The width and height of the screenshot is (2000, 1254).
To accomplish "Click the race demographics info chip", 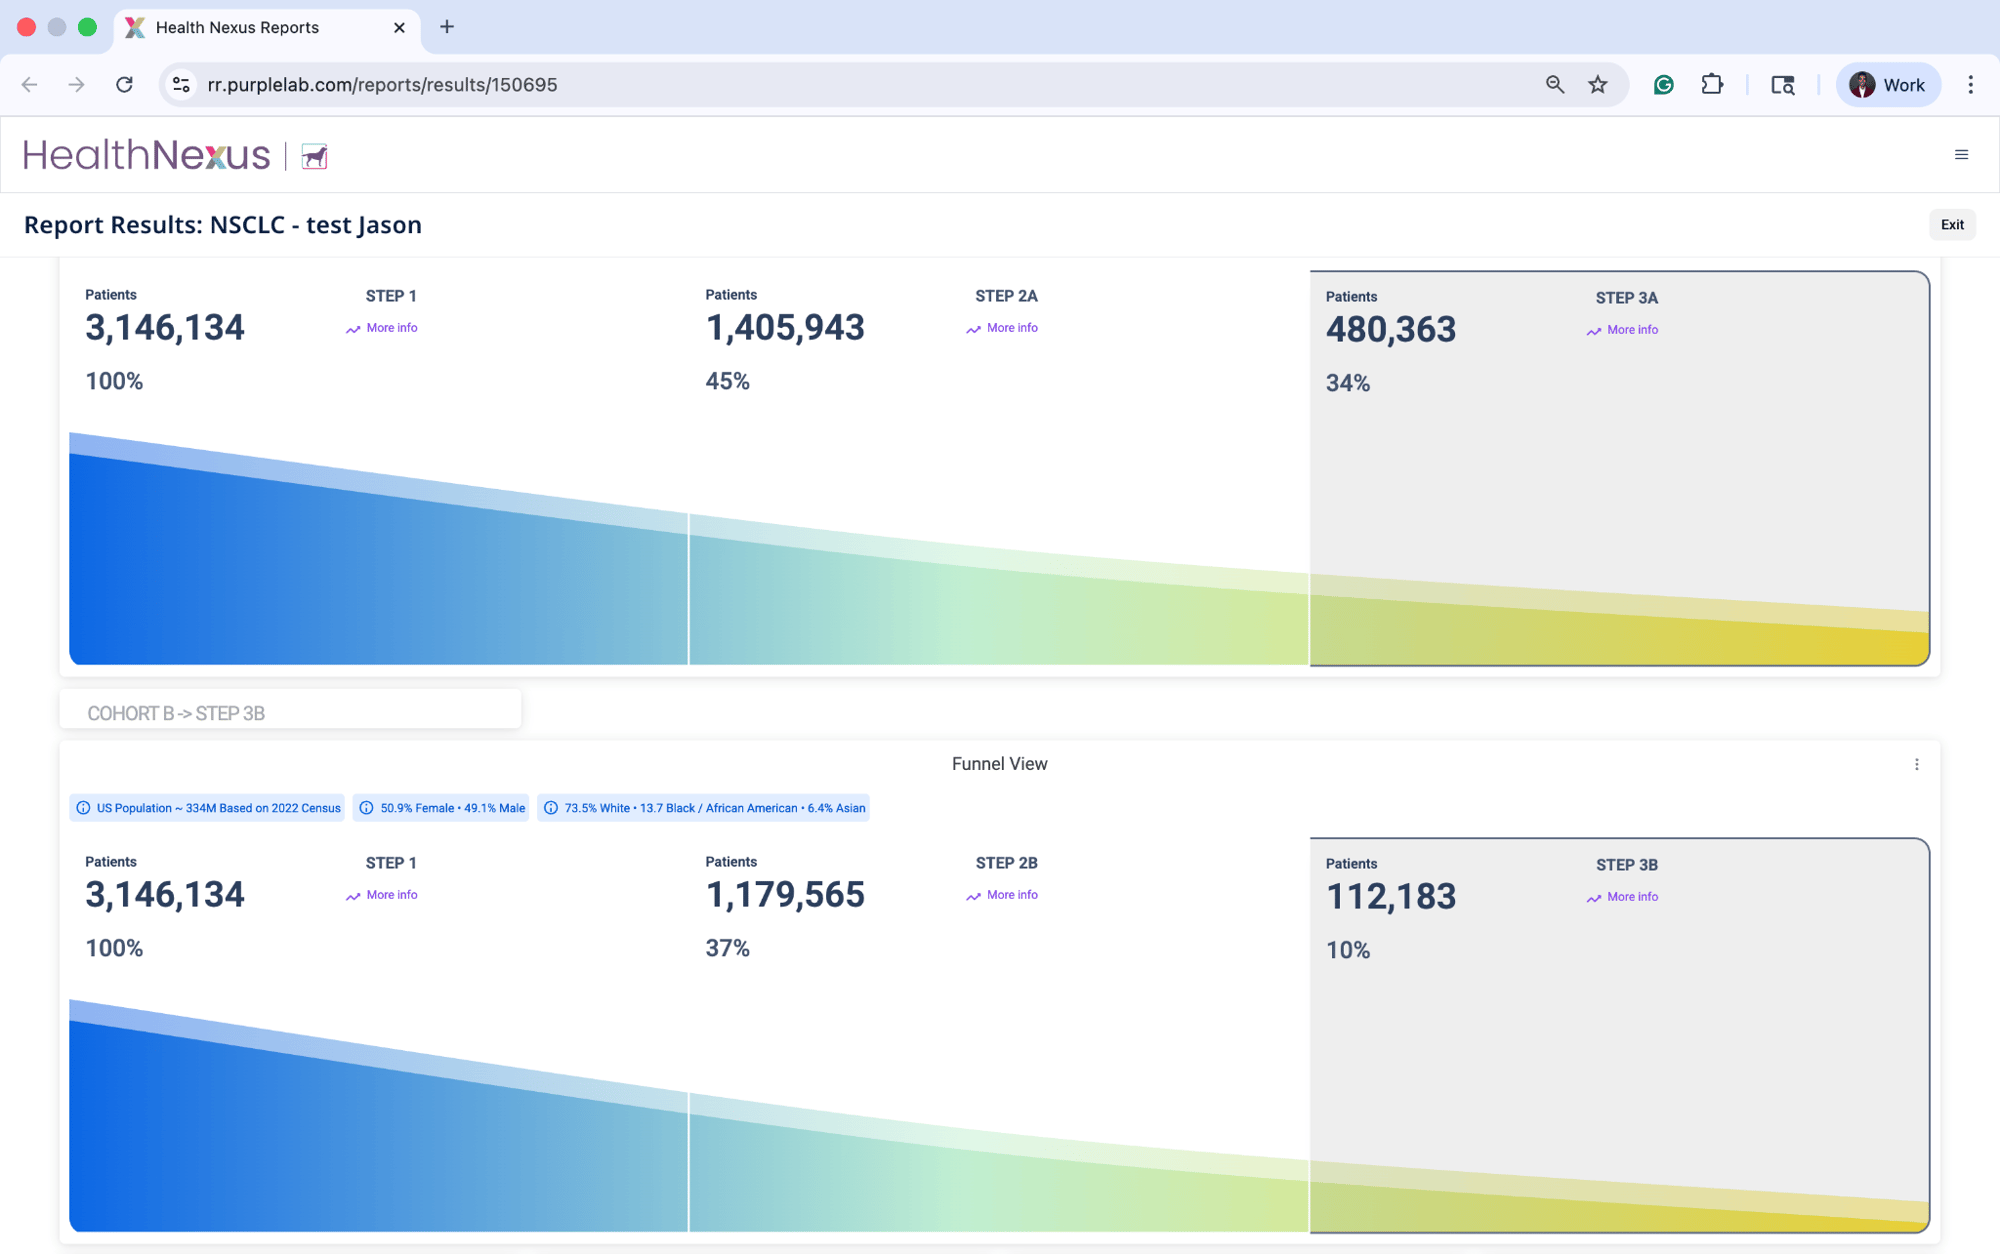I will pos(703,808).
